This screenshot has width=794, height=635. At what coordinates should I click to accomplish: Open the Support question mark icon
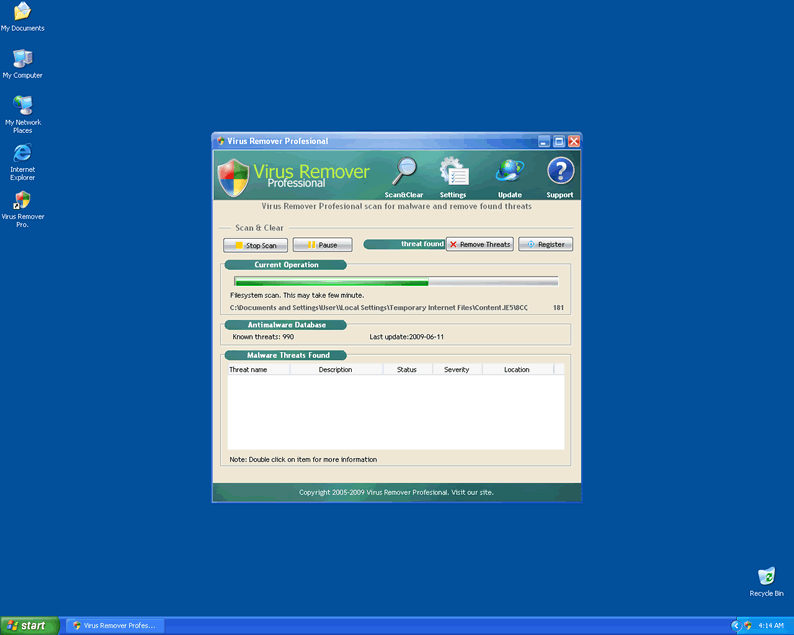click(x=560, y=172)
